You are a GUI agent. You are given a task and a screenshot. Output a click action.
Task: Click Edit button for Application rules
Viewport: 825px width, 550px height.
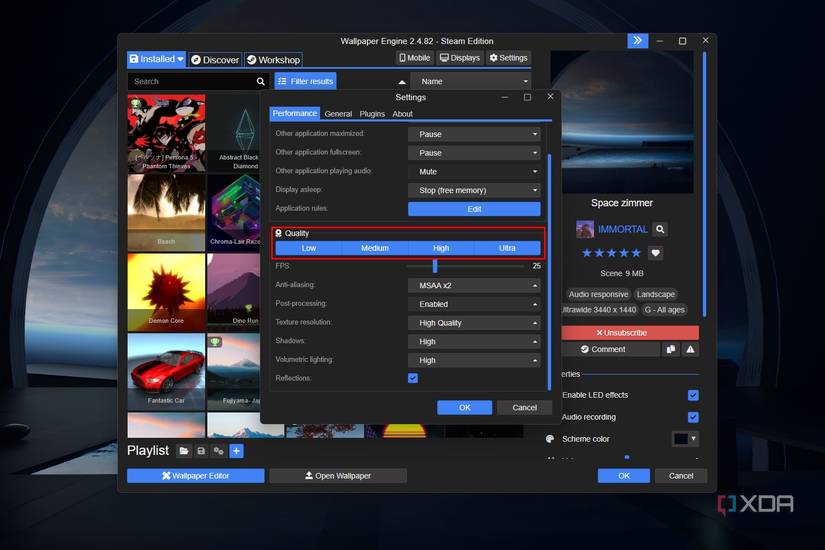(x=474, y=209)
